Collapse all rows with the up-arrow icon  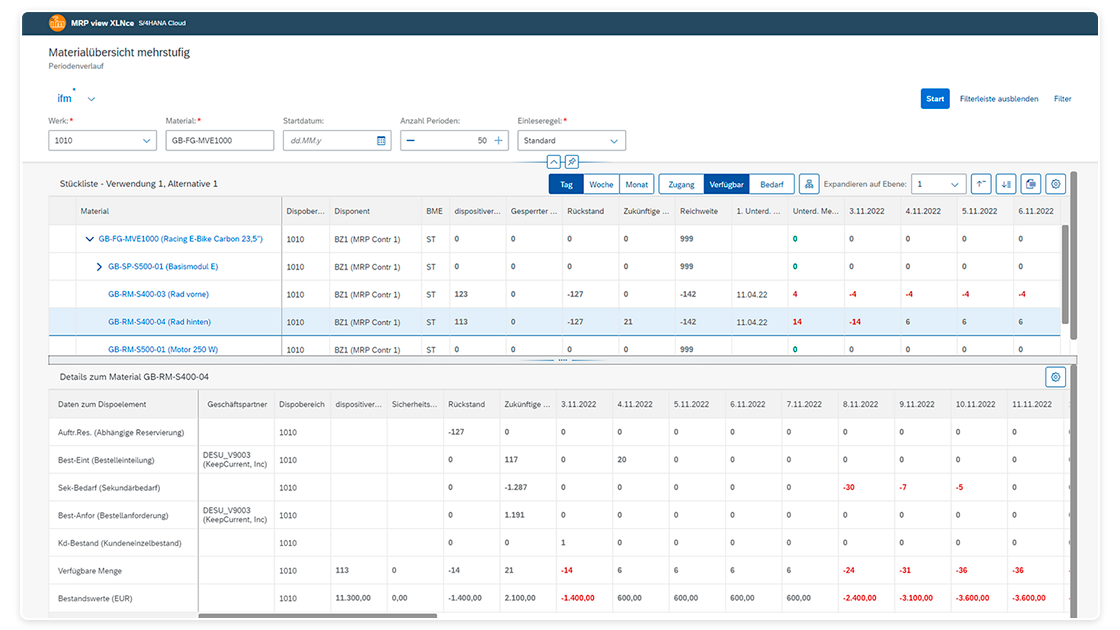981,184
